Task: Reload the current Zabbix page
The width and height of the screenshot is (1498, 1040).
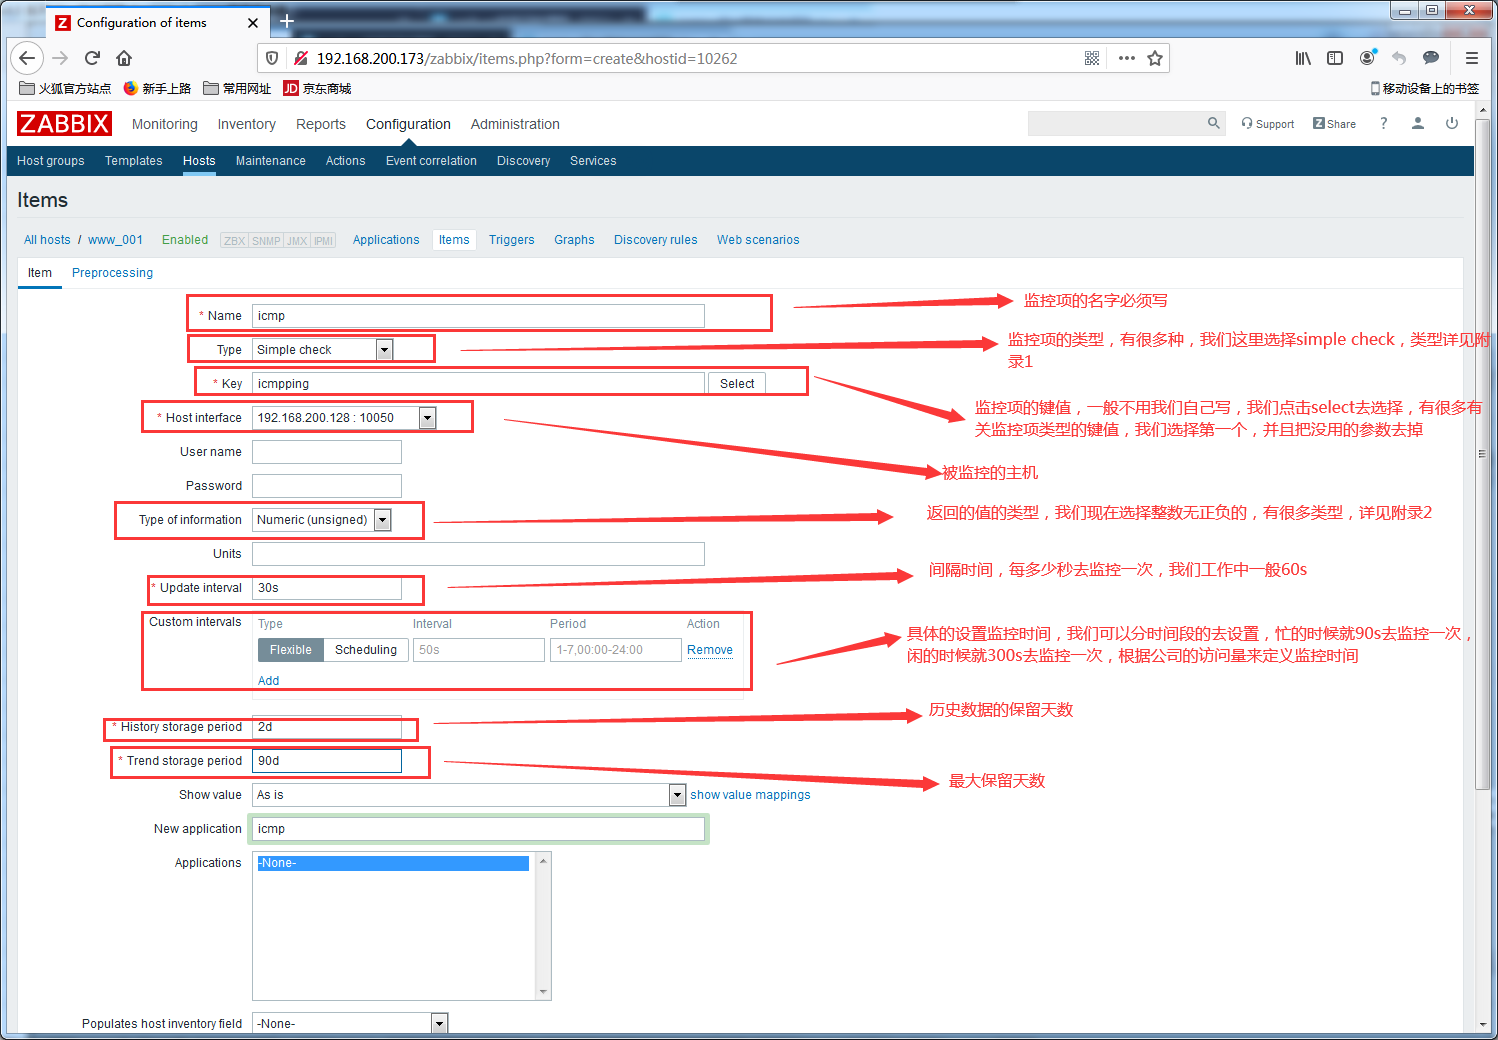Action: [x=92, y=58]
